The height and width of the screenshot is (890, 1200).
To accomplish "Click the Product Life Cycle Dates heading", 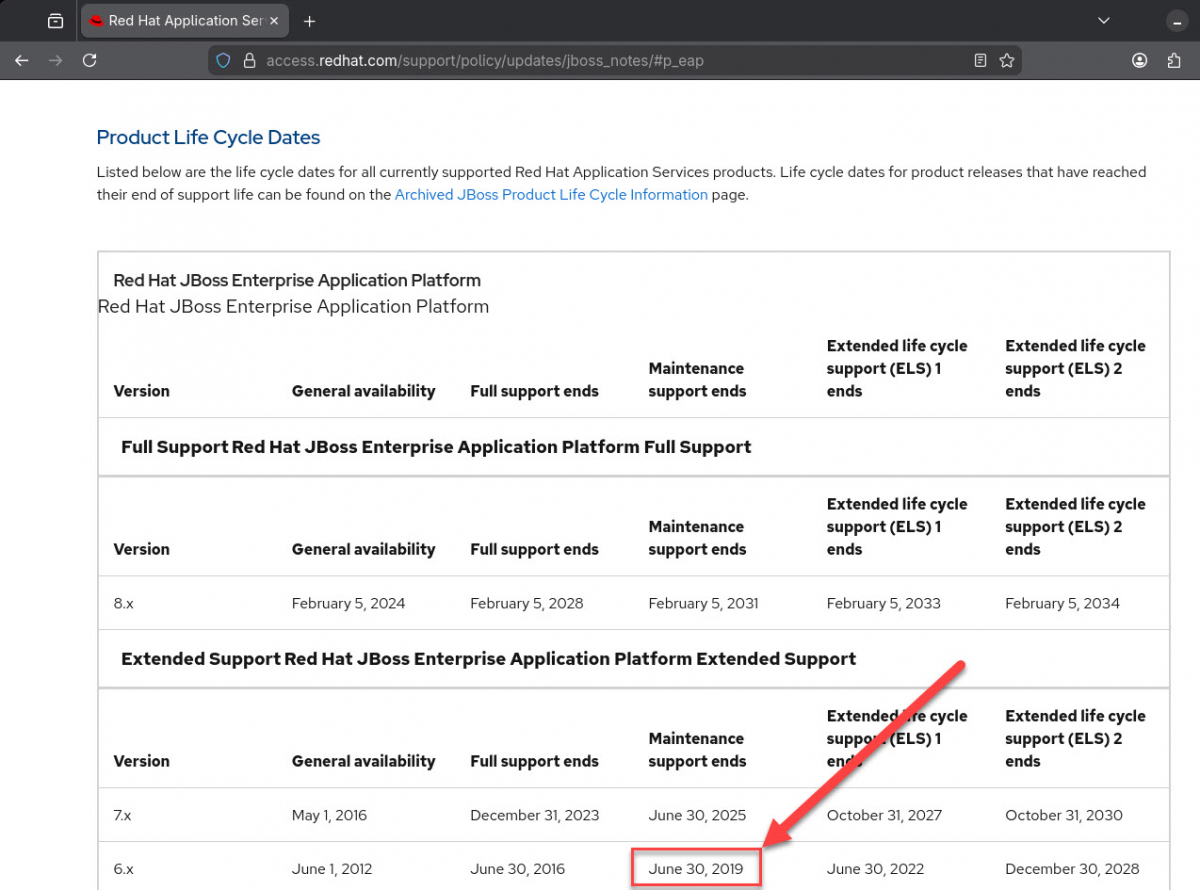I will pos(208,138).
